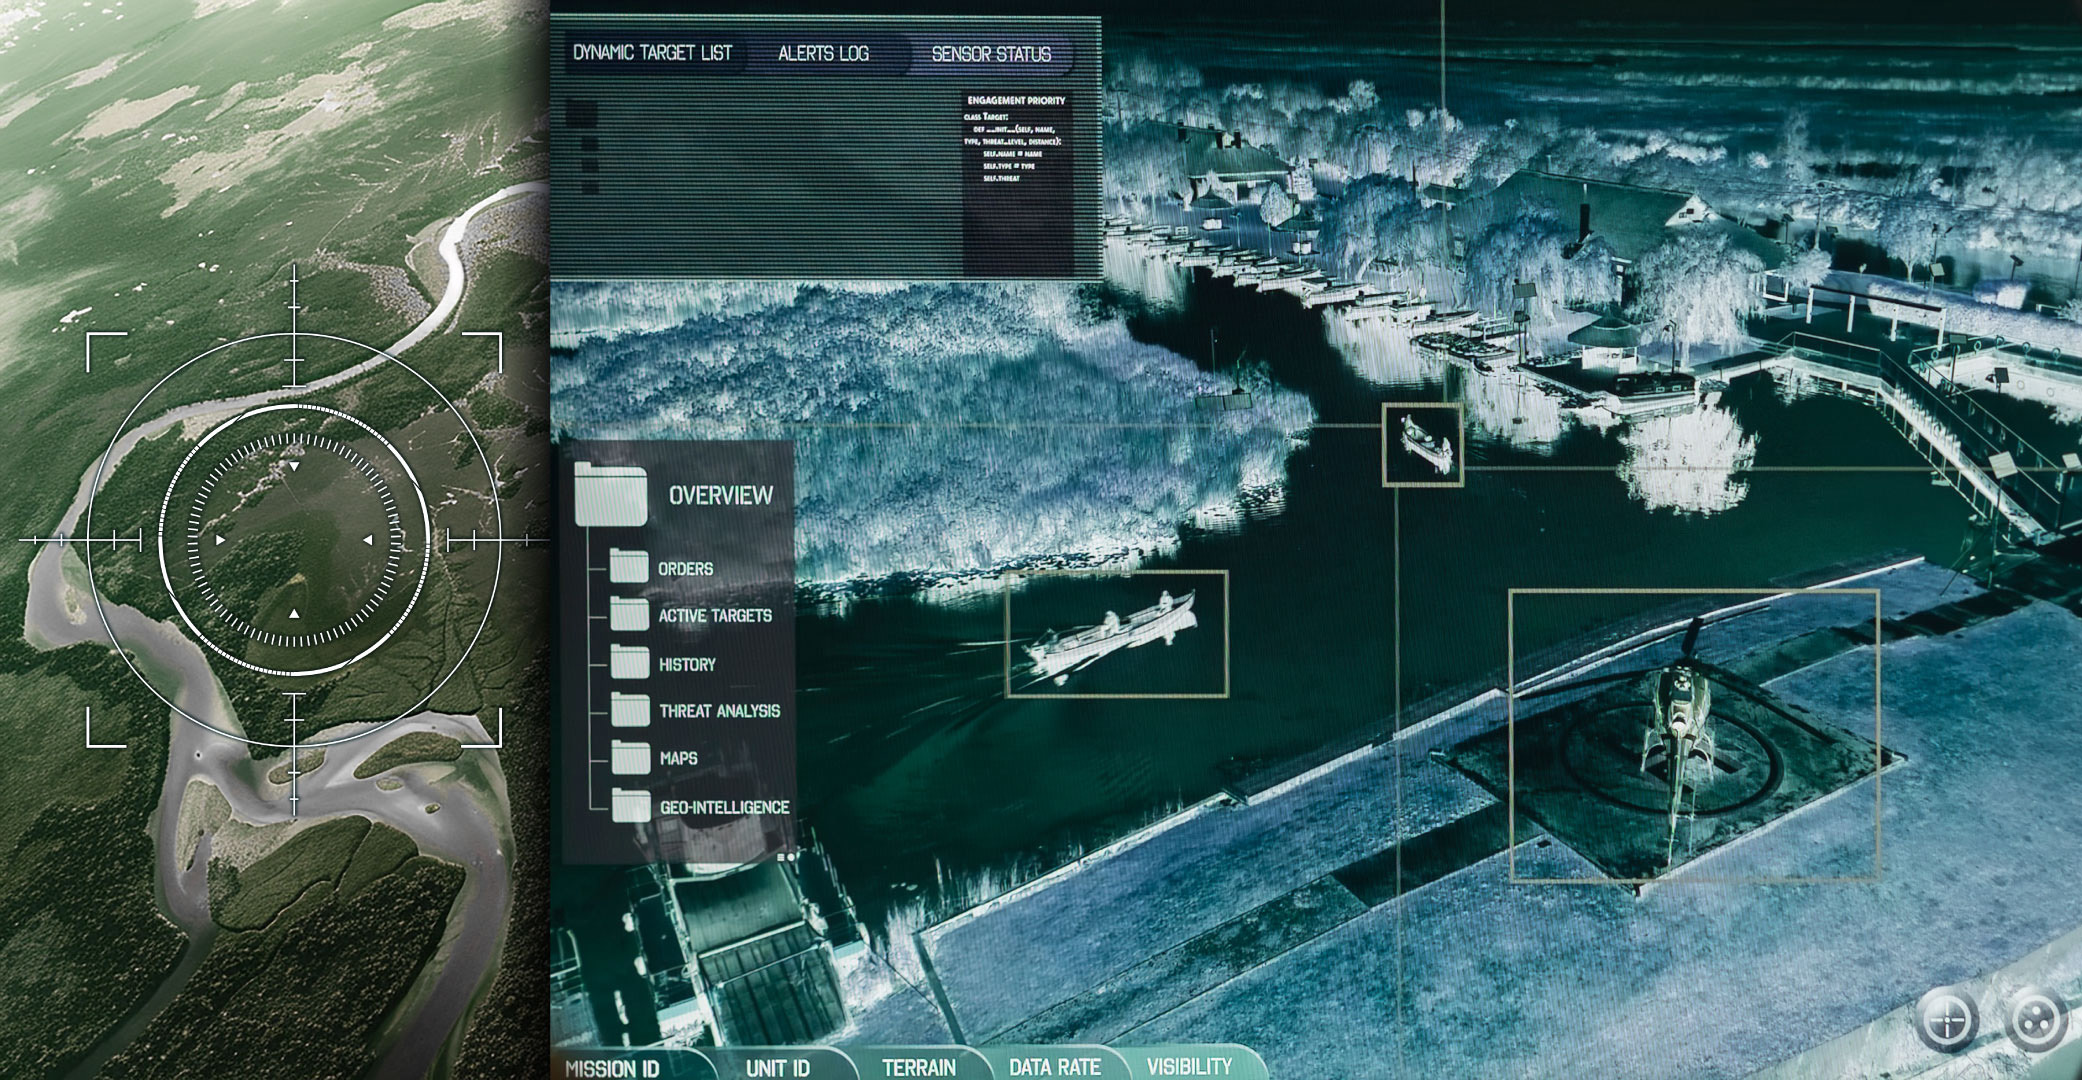Switch to the Dynamic Target List tab

(x=652, y=53)
